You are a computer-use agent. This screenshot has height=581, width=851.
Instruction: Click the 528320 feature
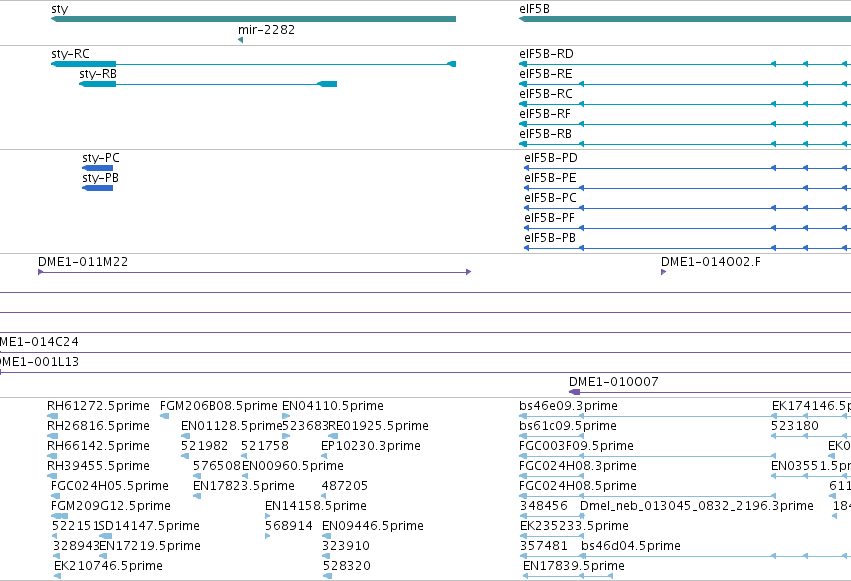point(327,576)
